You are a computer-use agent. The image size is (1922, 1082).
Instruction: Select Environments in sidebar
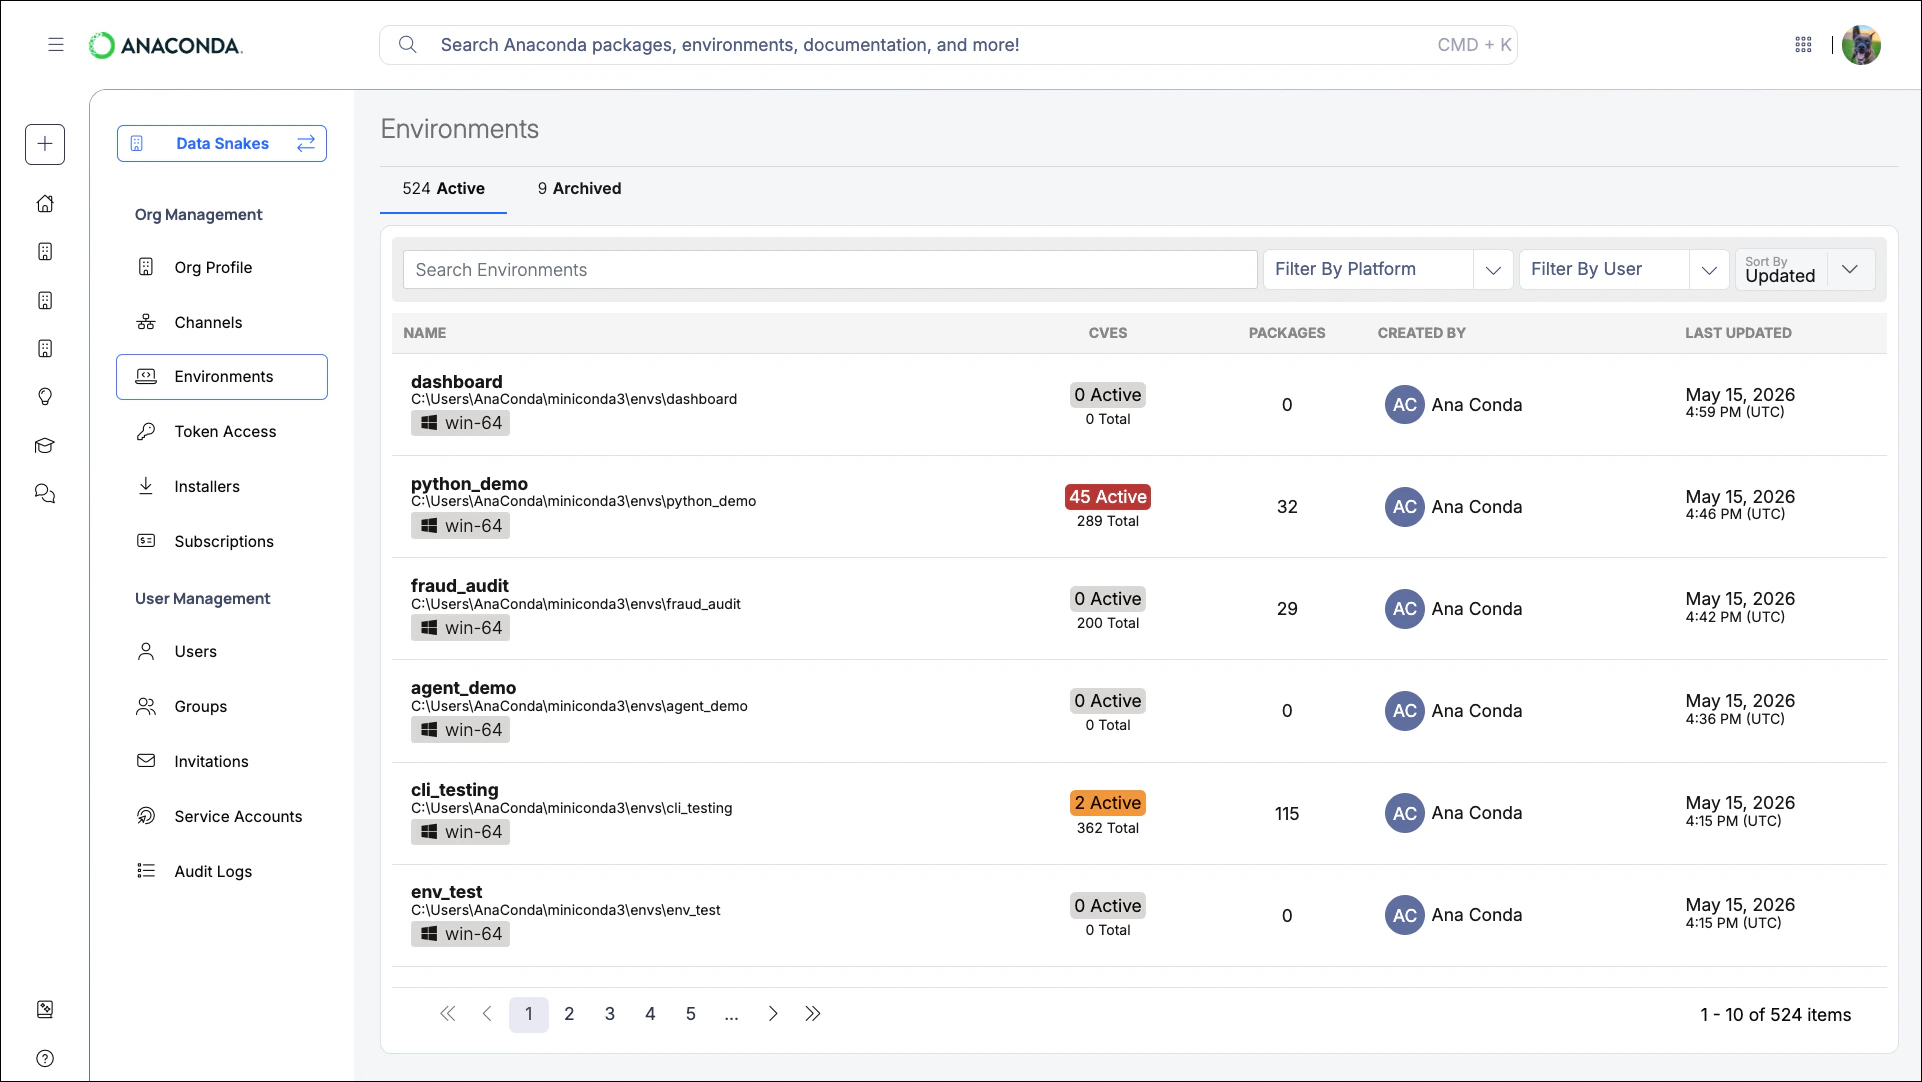[x=222, y=377]
